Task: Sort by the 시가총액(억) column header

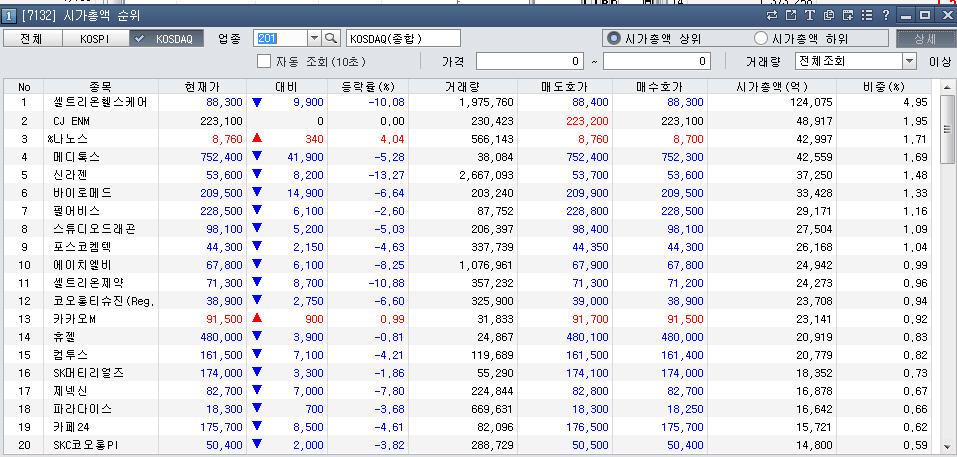Action: tap(772, 86)
